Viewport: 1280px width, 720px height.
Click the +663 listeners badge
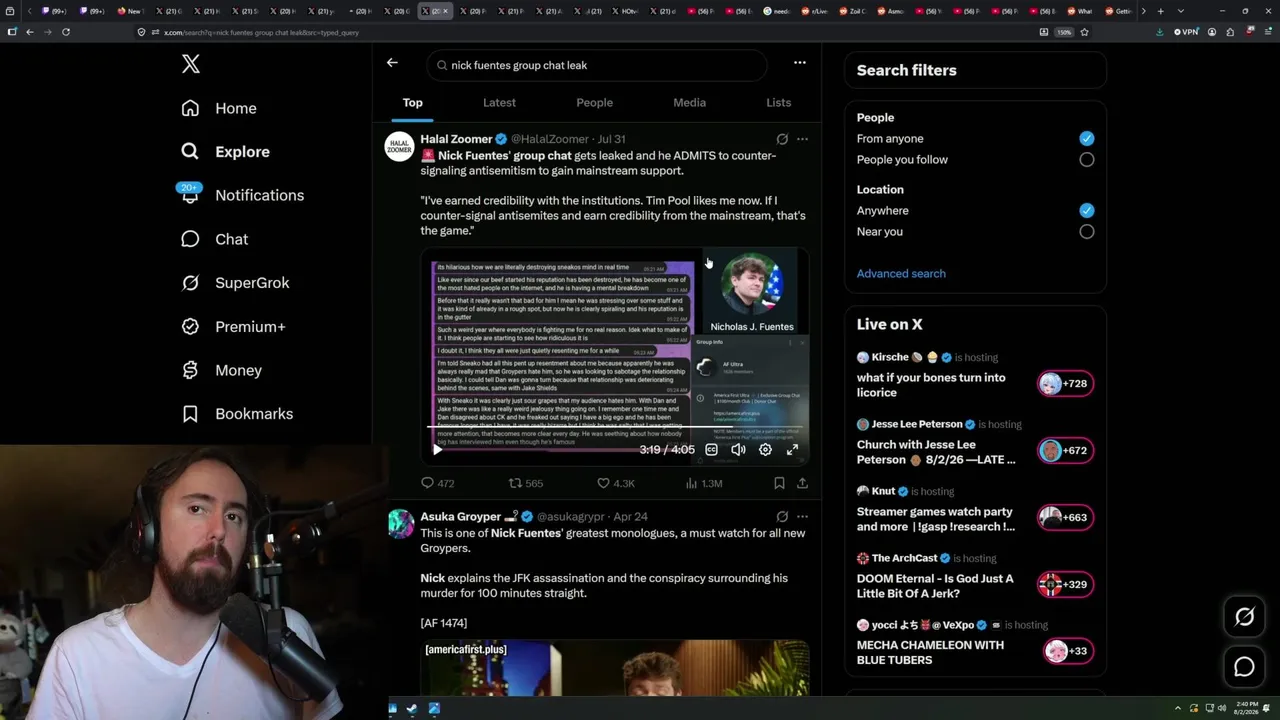[x=1065, y=518]
